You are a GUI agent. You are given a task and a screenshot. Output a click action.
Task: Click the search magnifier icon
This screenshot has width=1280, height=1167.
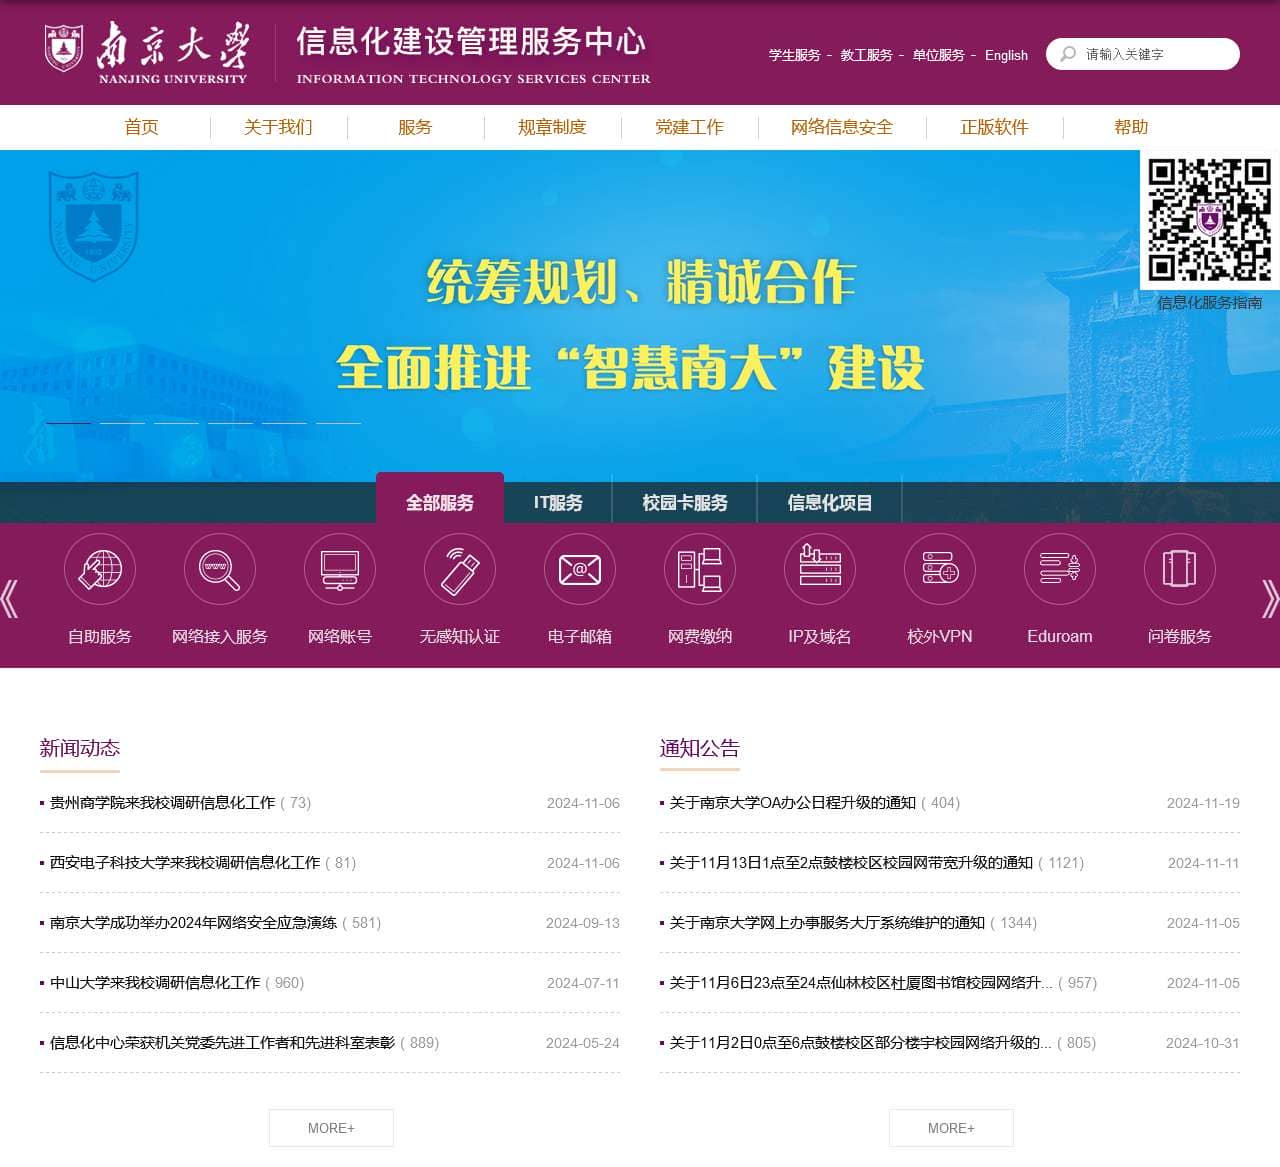1068,54
